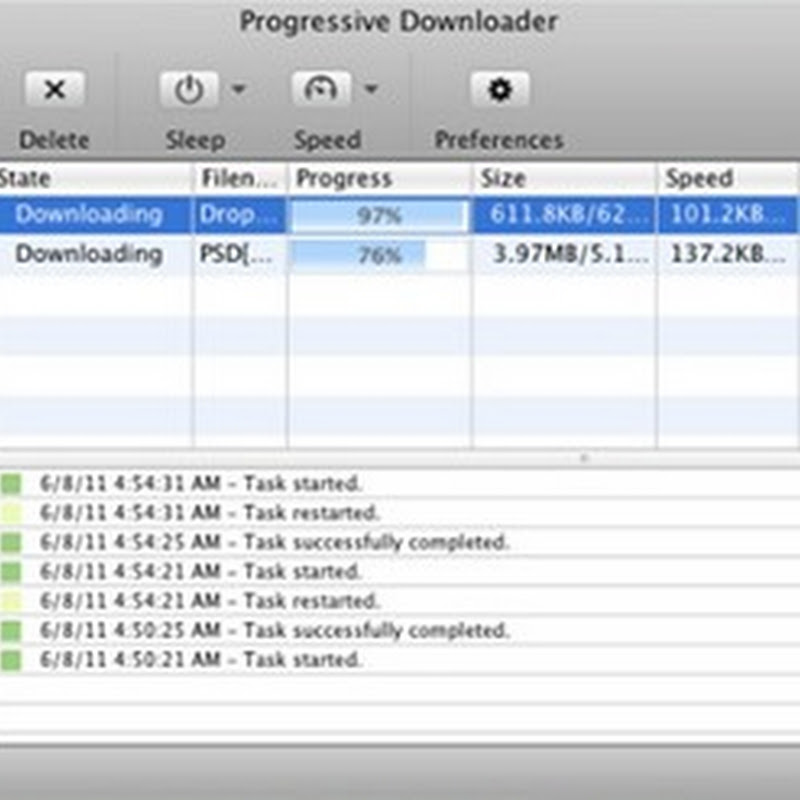800x800 pixels.
Task: Click the split divider handle above the log
Action: tap(585, 458)
